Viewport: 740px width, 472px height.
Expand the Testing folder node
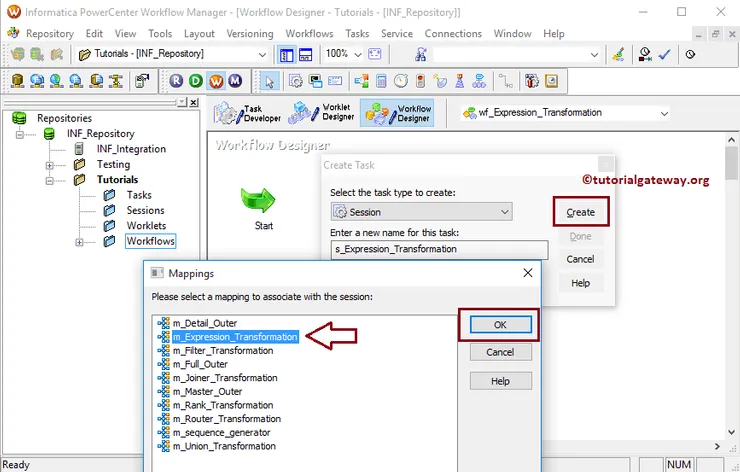tap(50, 165)
